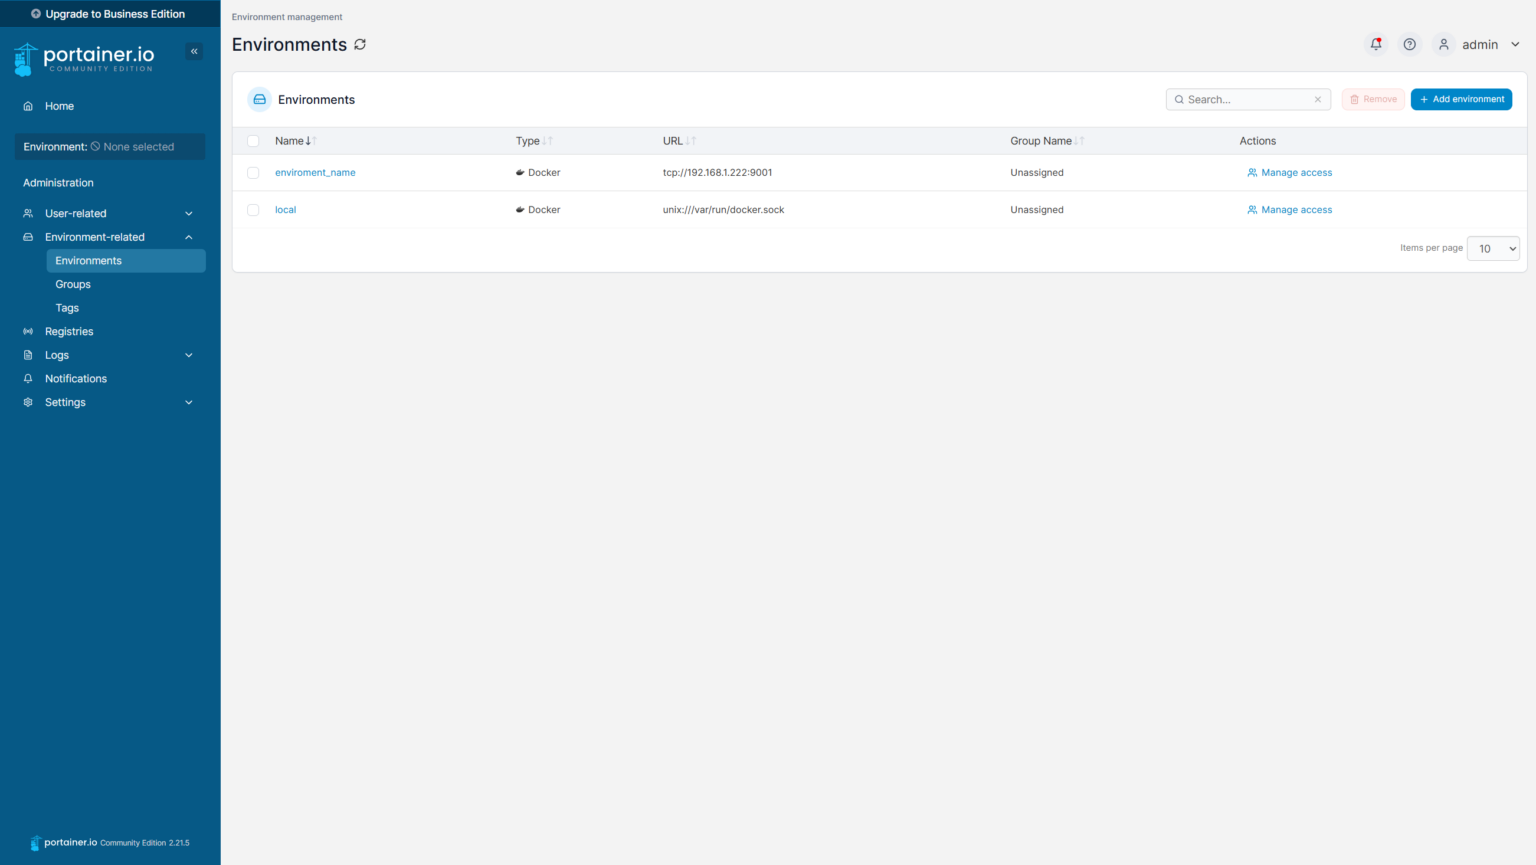Screen dimensions: 1536x865
Task: Open the Items per page dropdown
Action: pyautogui.click(x=1492, y=249)
